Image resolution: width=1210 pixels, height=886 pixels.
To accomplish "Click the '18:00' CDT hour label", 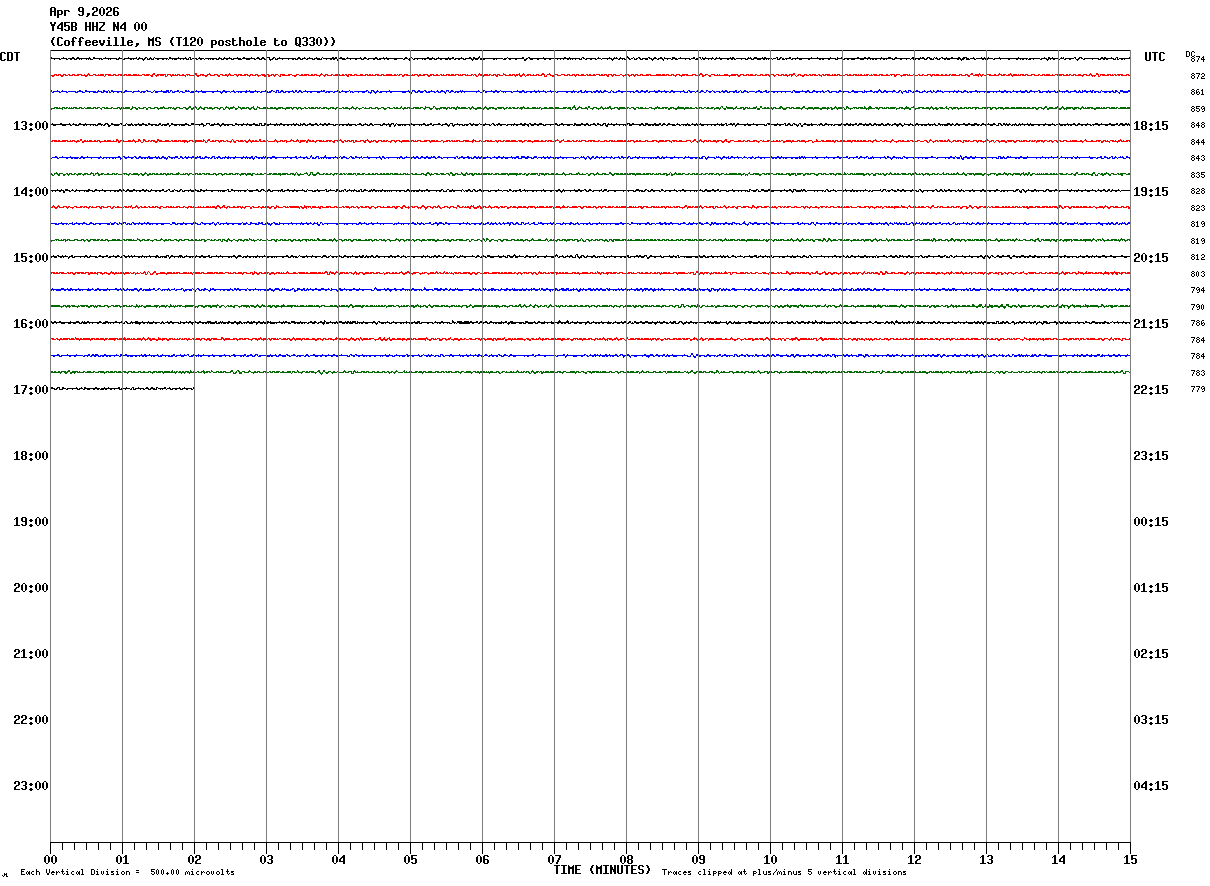I will [30, 456].
